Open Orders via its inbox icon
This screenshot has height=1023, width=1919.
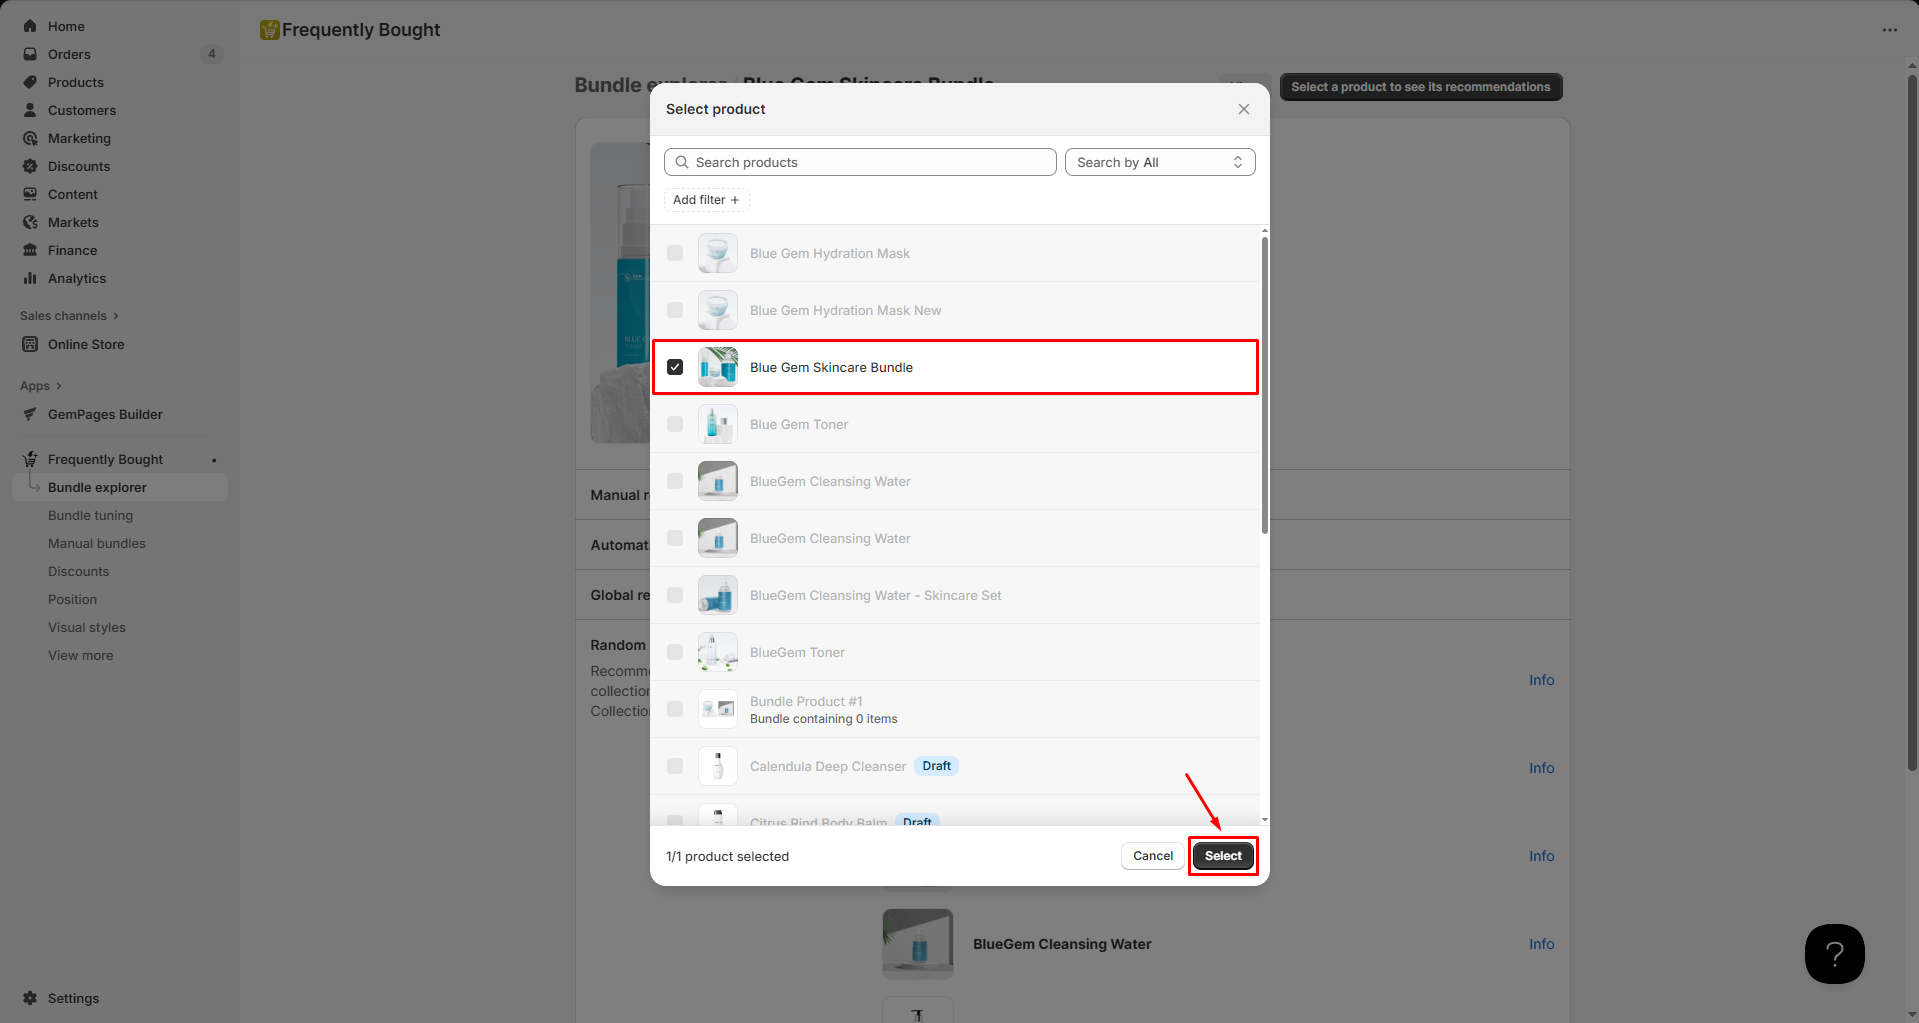click(x=30, y=54)
